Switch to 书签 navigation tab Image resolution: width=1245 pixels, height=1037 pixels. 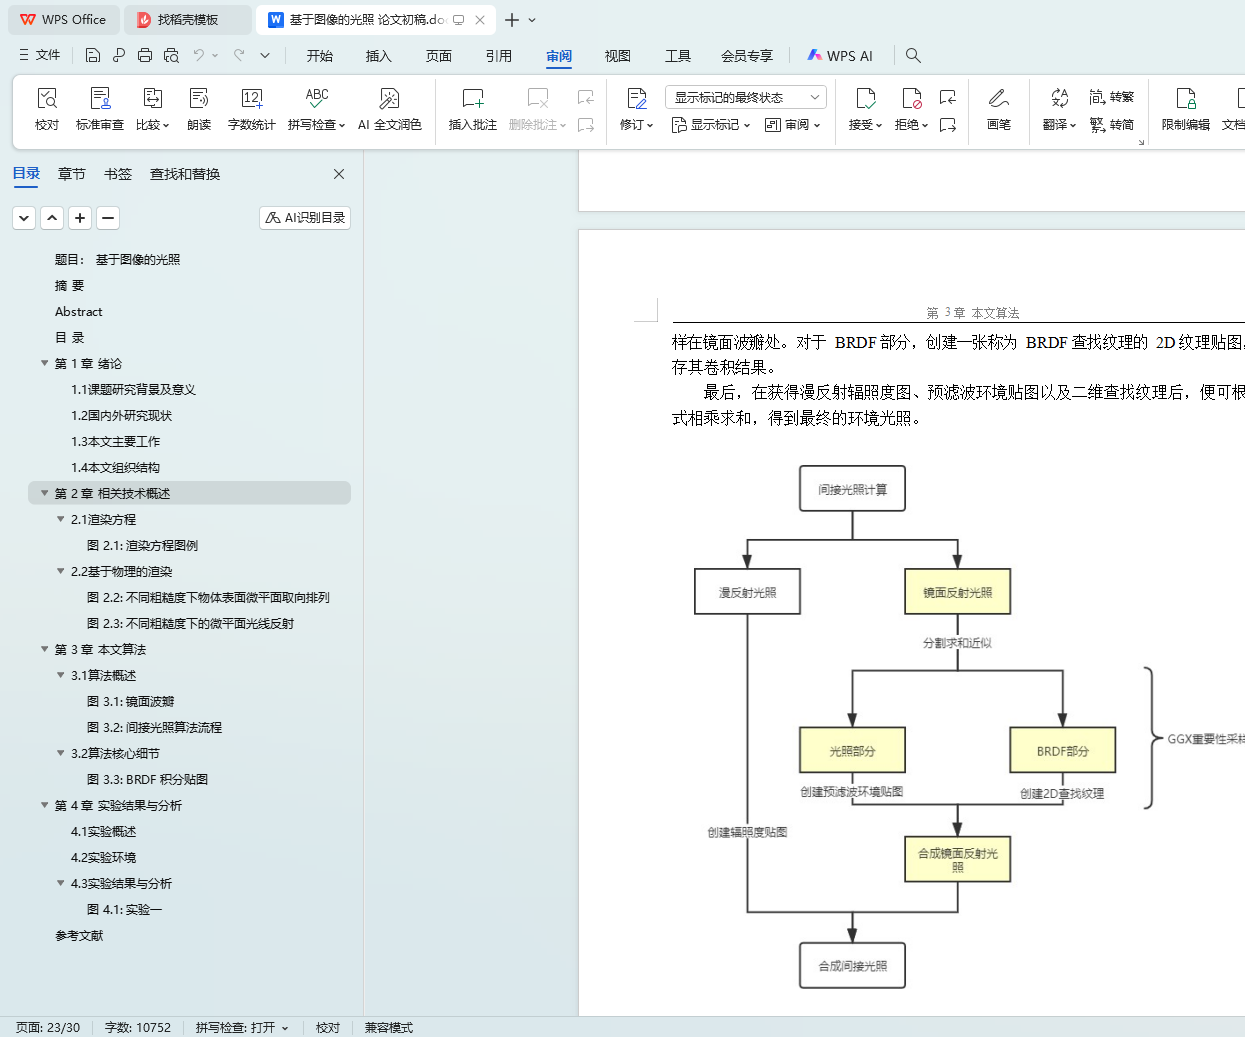(118, 174)
